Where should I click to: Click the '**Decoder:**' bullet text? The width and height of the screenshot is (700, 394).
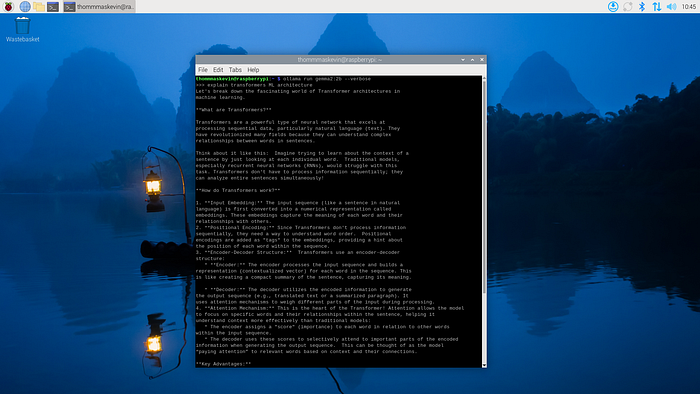(225, 290)
